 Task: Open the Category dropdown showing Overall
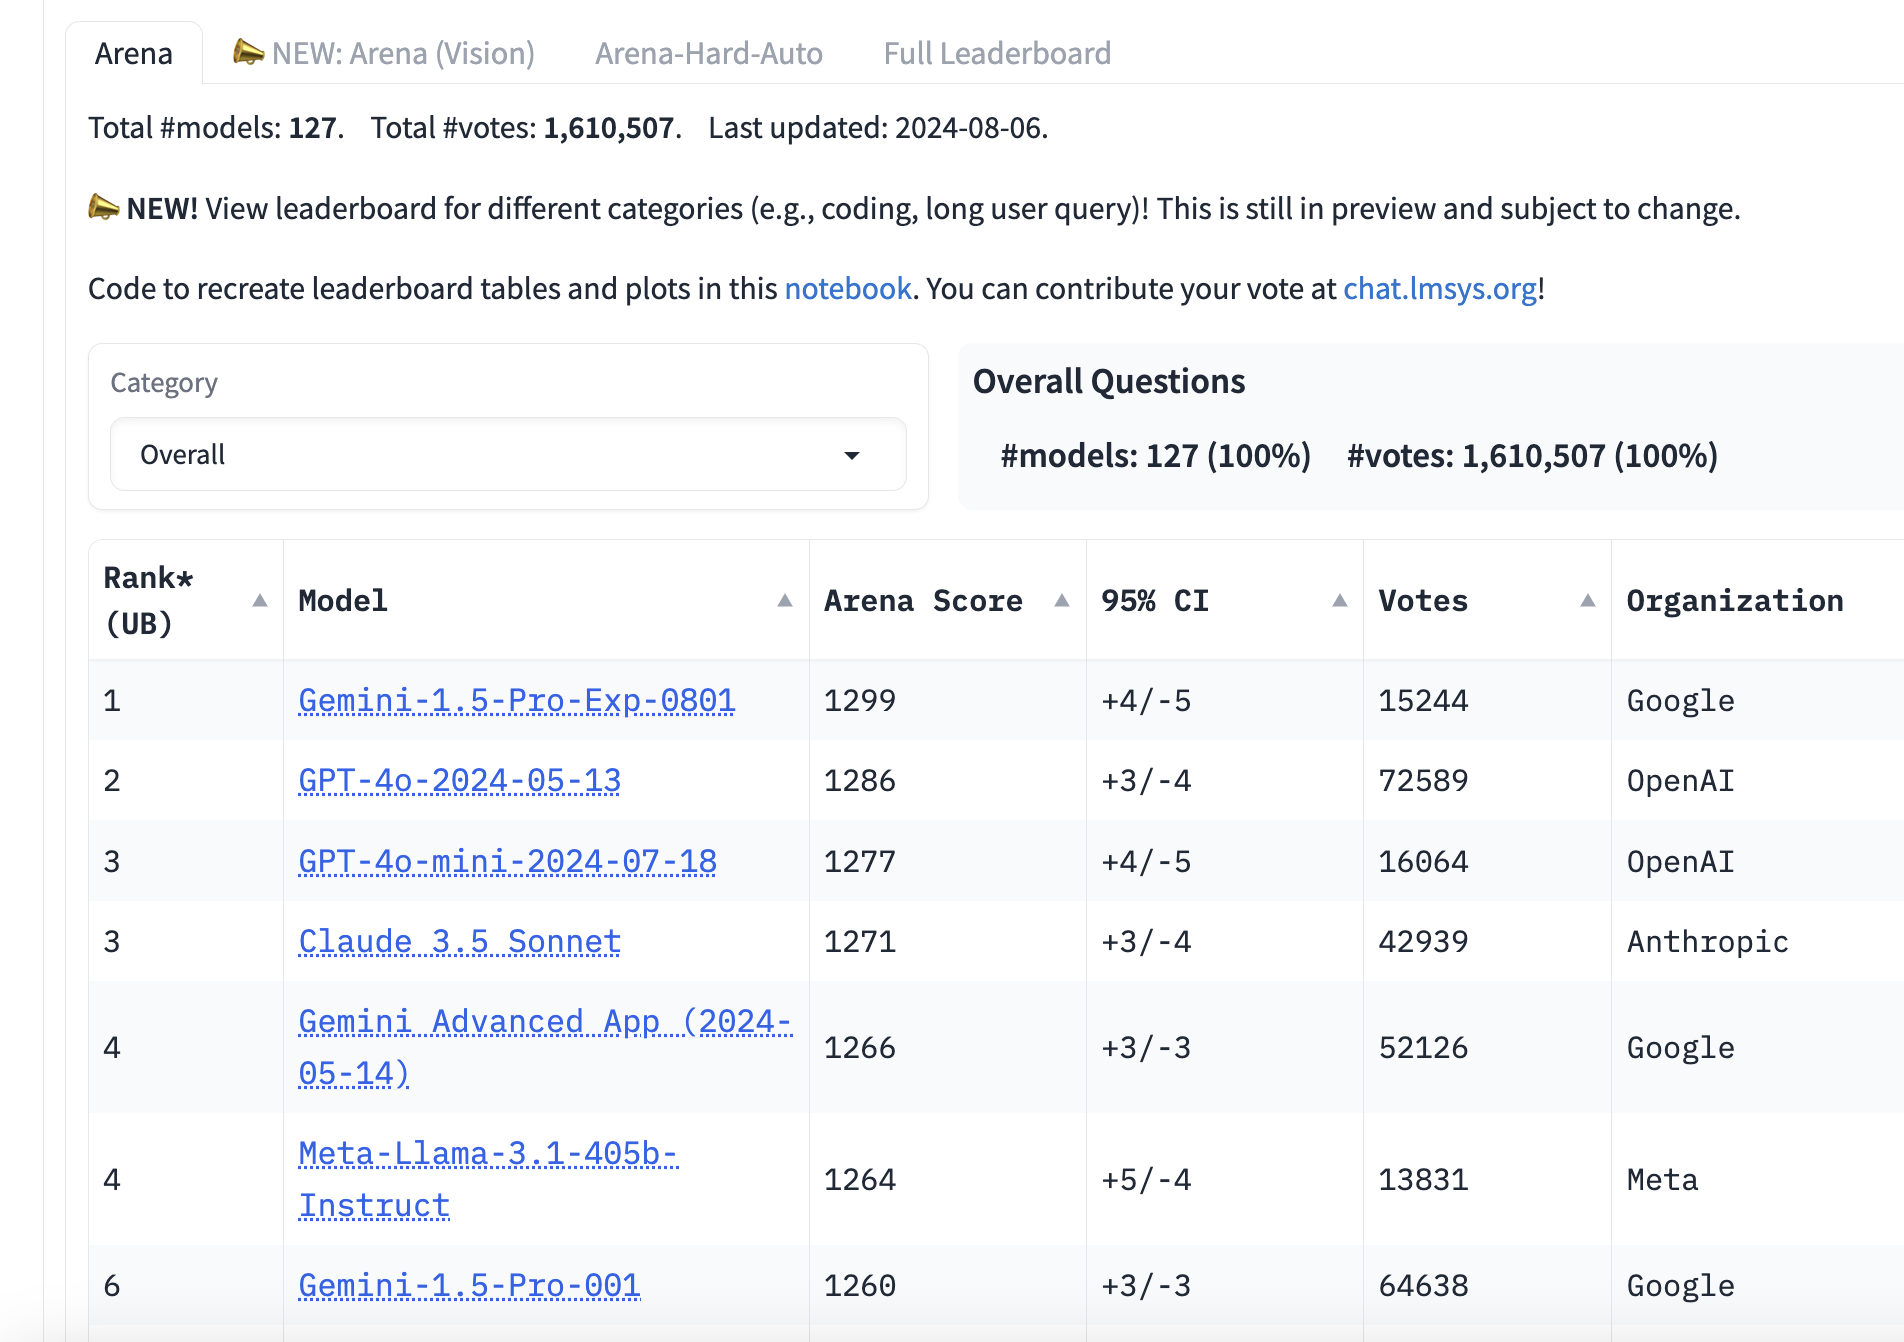(x=508, y=454)
